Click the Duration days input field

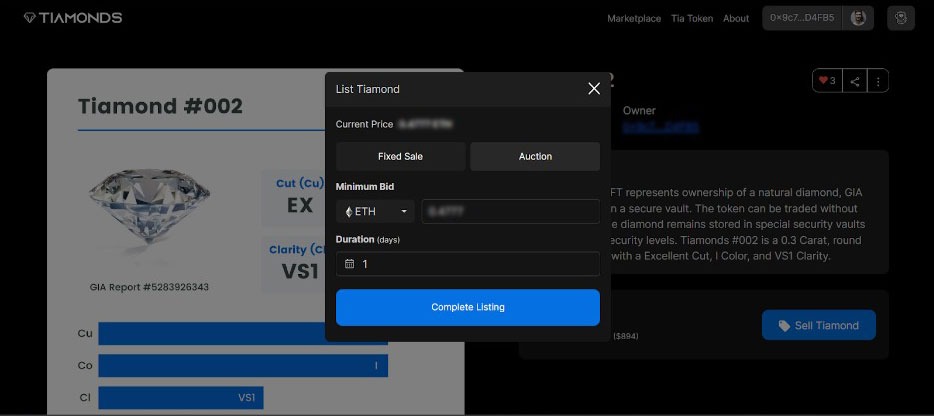pos(468,263)
